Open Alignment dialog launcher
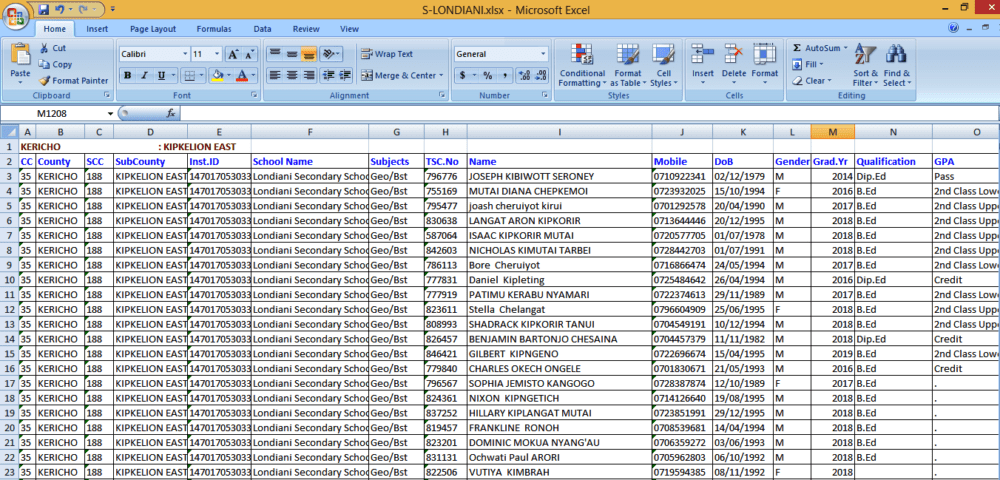The height and width of the screenshot is (480, 1000). click(441, 95)
